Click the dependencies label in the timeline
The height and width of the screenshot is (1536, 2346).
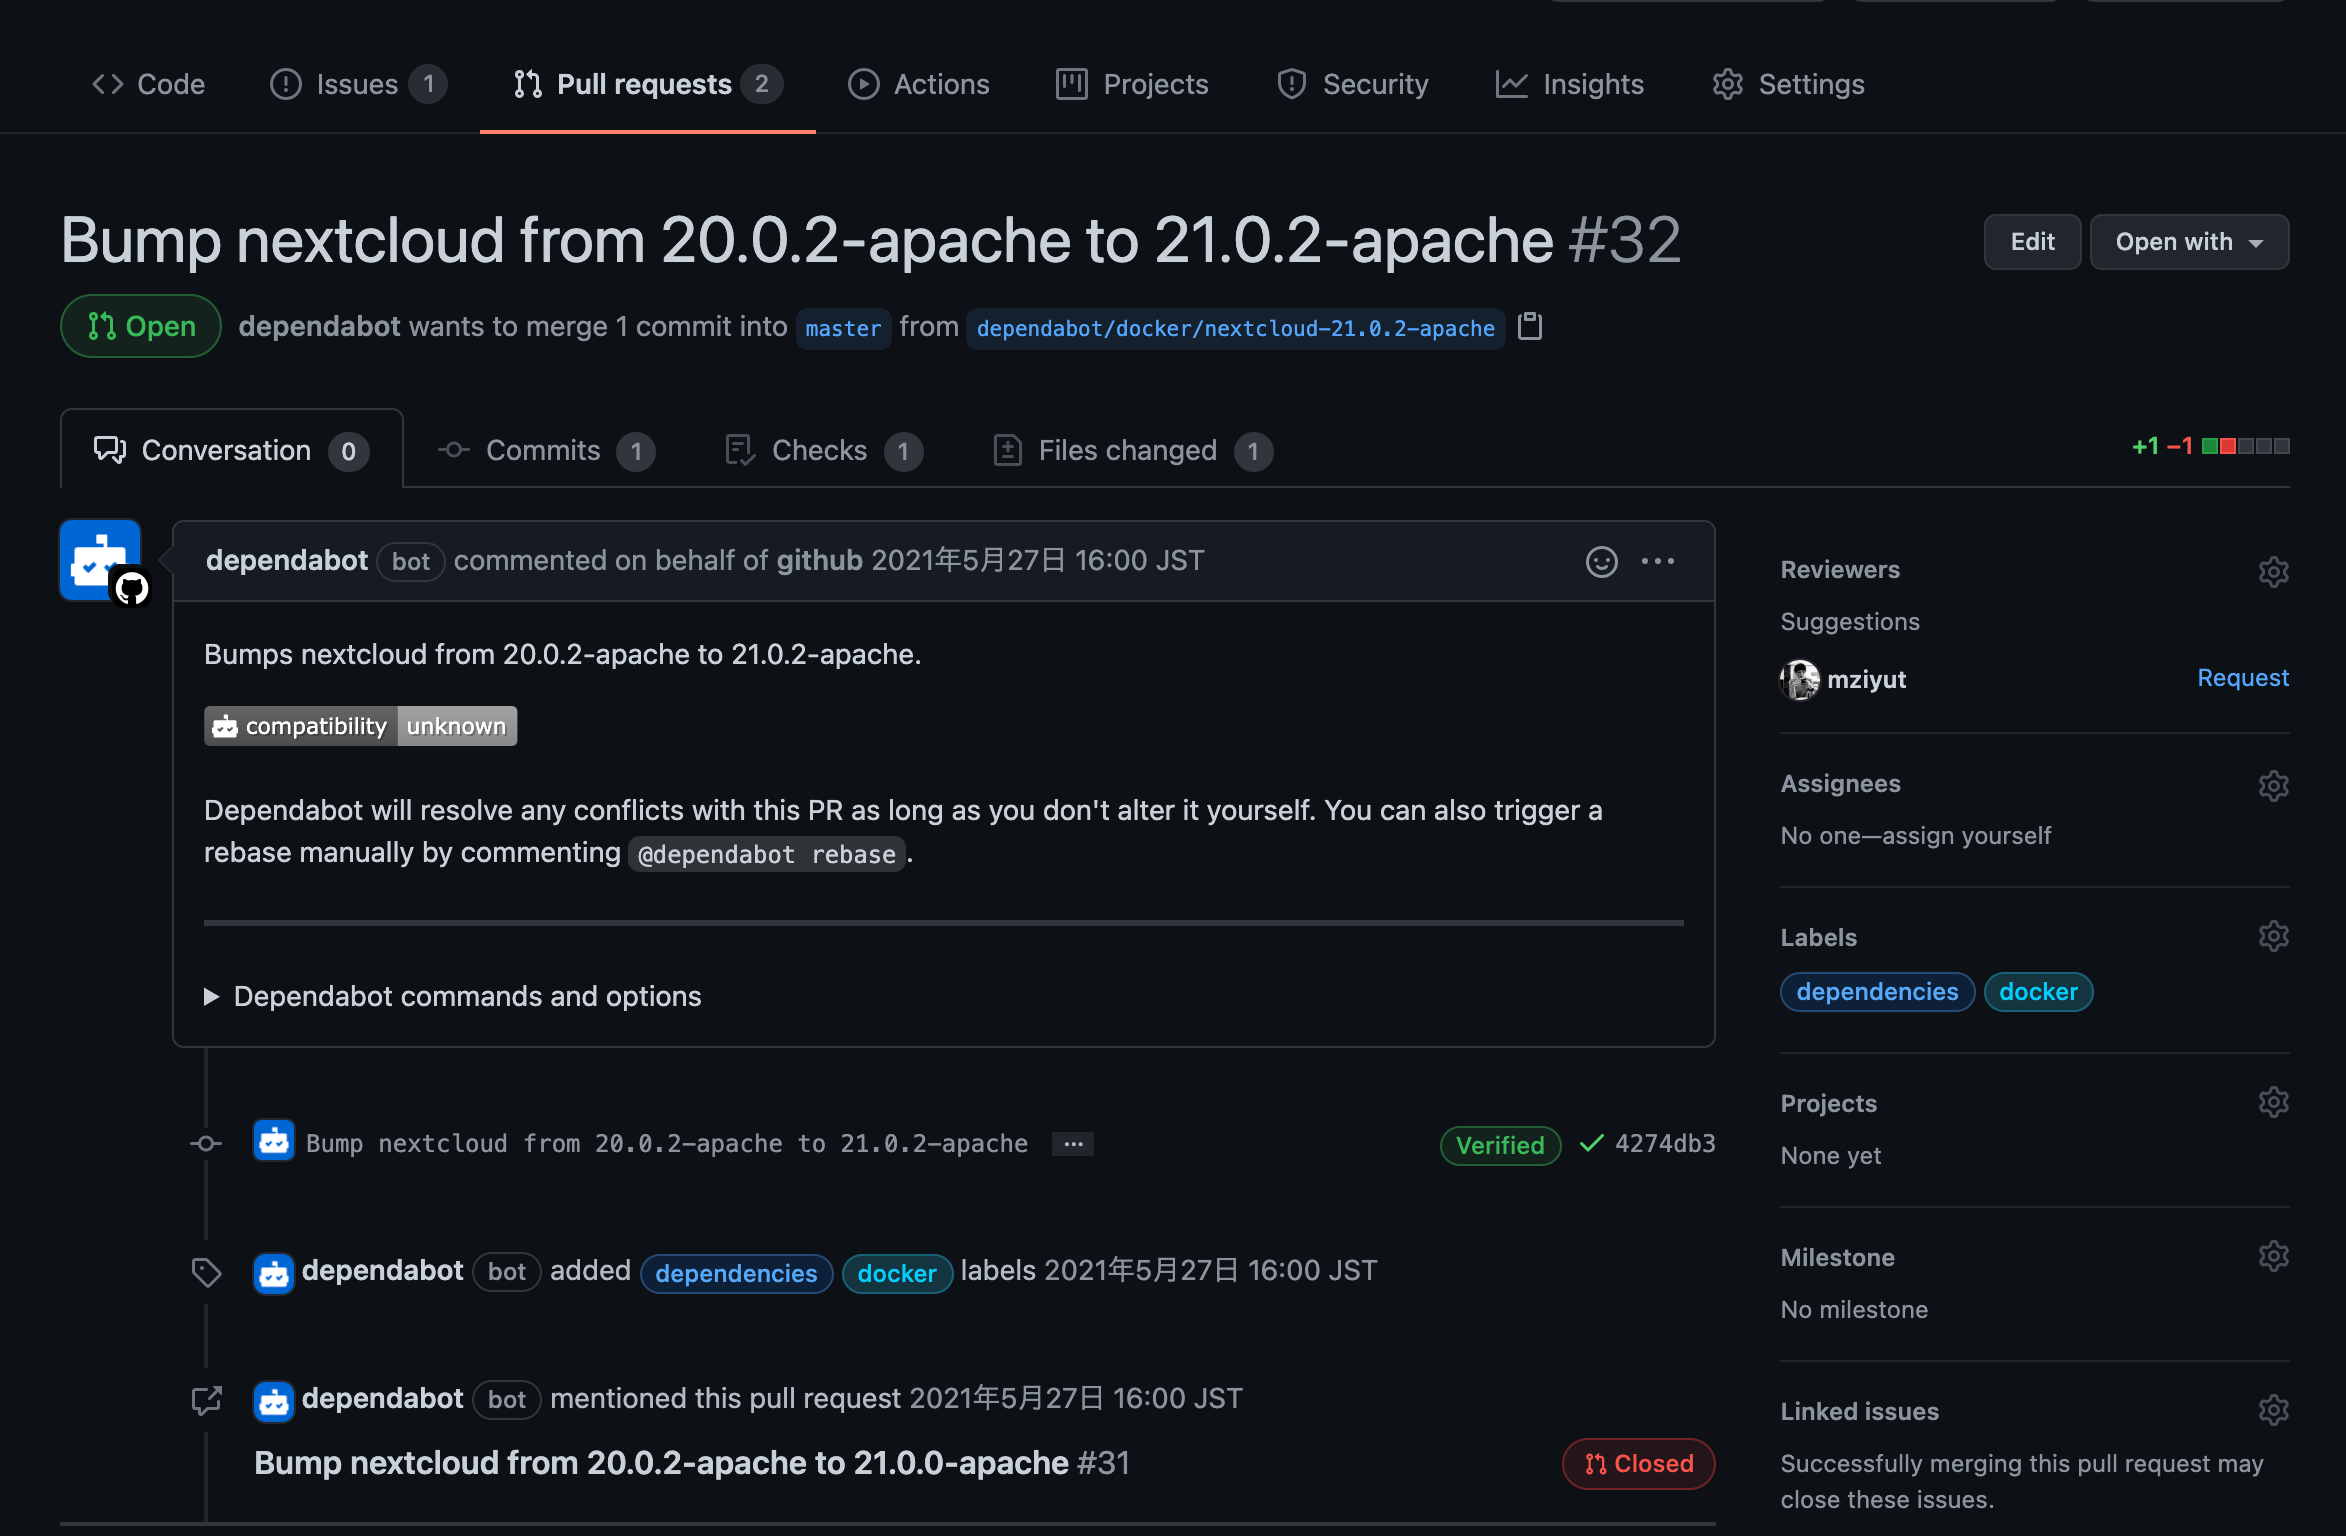click(736, 1273)
